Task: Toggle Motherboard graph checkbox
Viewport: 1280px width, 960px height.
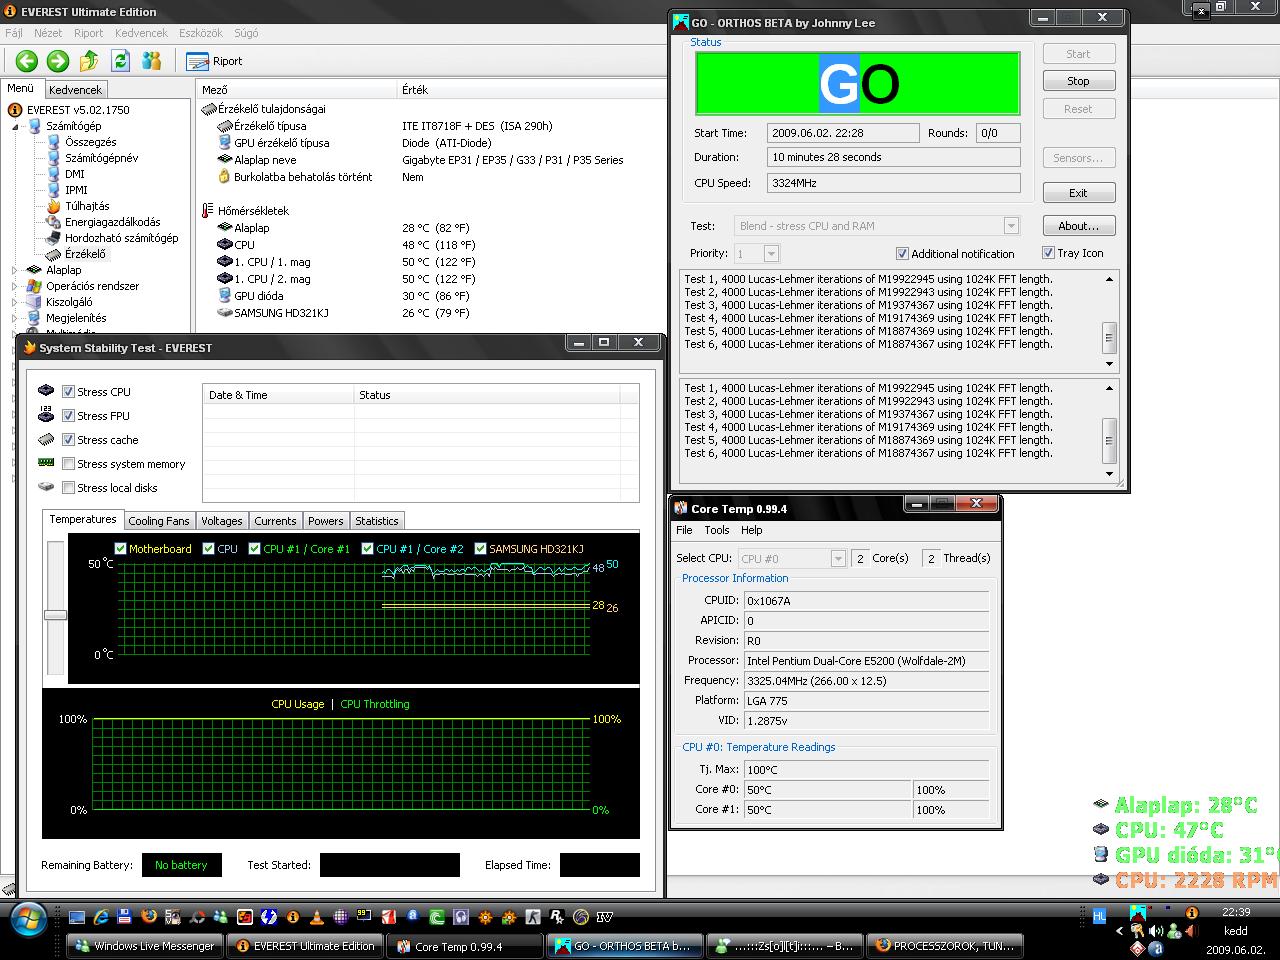Action: (x=120, y=549)
